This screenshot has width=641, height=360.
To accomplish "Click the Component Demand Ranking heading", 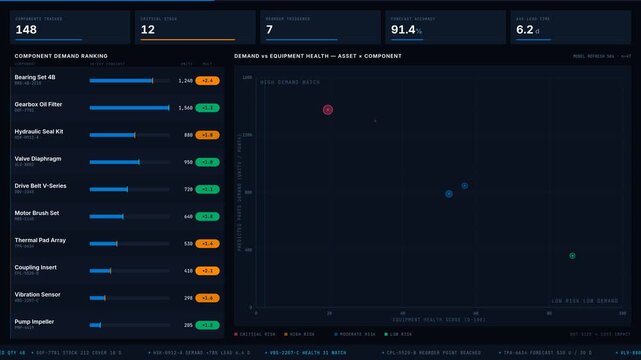I will coord(61,56).
